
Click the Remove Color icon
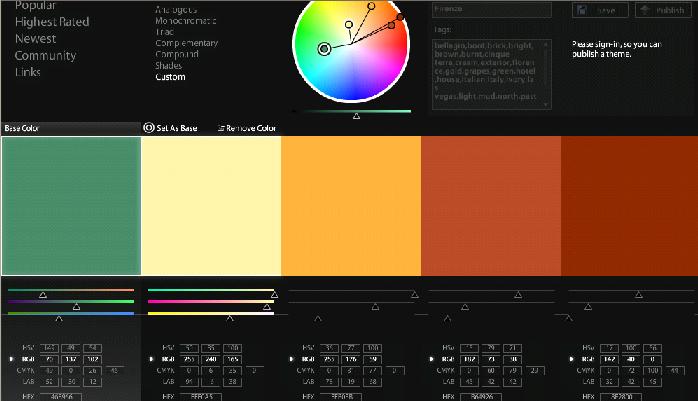coord(220,128)
